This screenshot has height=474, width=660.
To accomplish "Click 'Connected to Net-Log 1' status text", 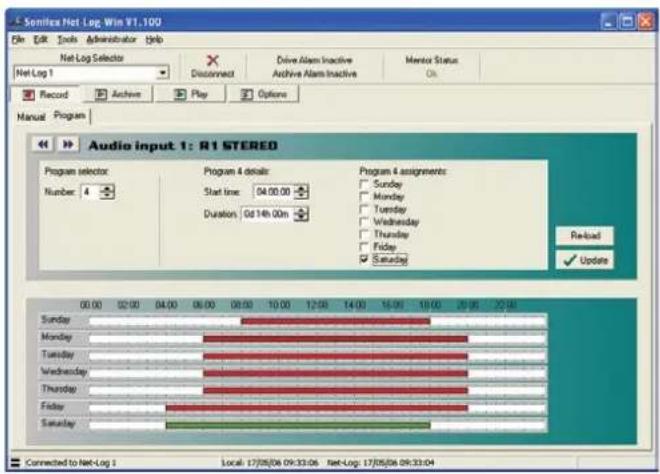I will pyautogui.click(x=71, y=463).
